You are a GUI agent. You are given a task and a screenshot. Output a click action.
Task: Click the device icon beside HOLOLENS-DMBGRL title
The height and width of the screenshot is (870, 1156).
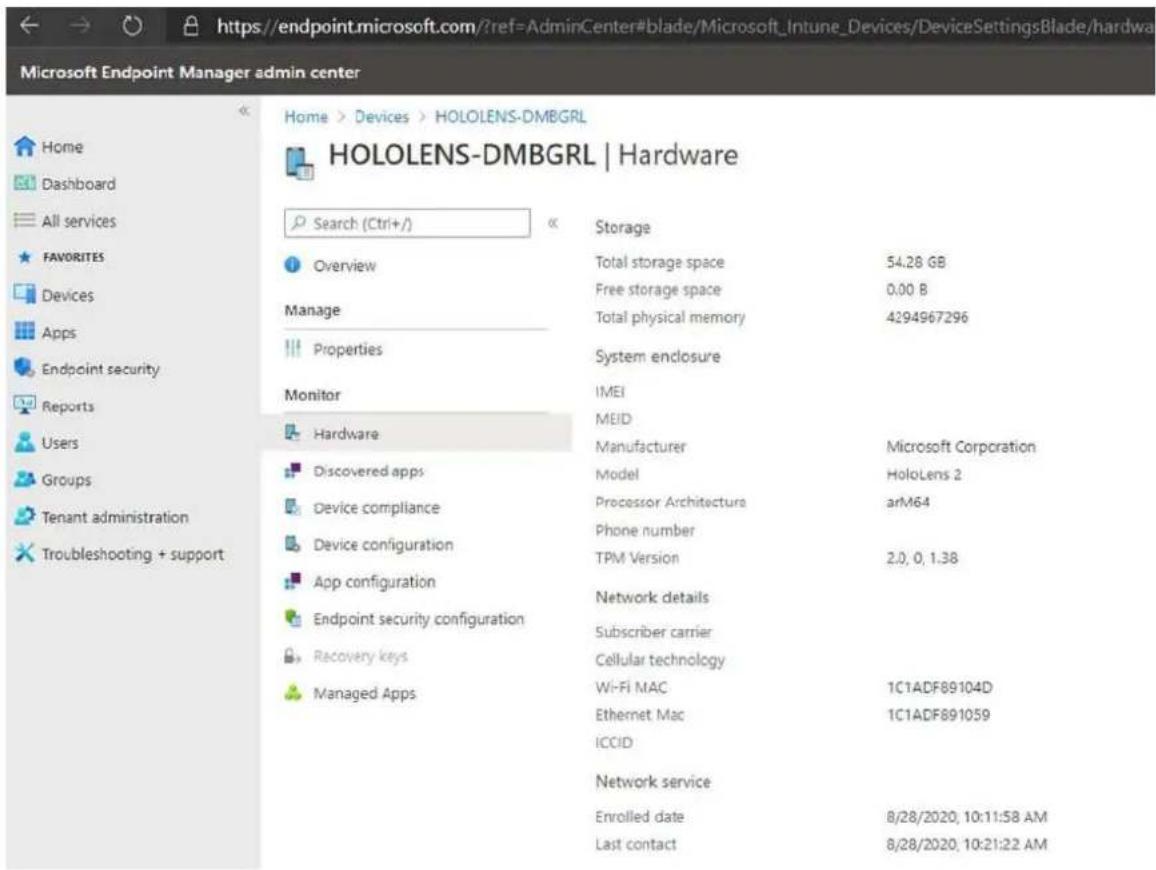click(x=299, y=162)
